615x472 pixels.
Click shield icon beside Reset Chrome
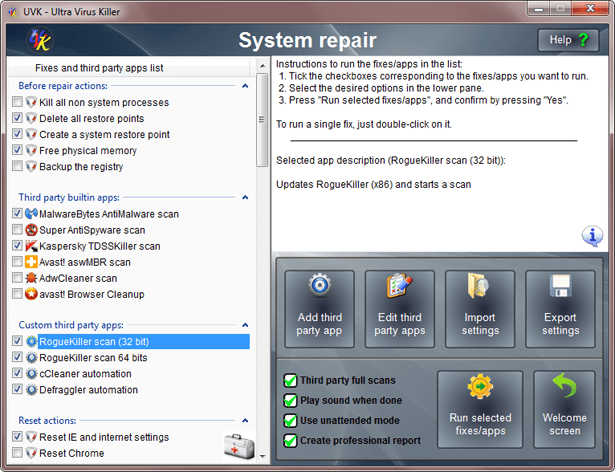pos(31,453)
